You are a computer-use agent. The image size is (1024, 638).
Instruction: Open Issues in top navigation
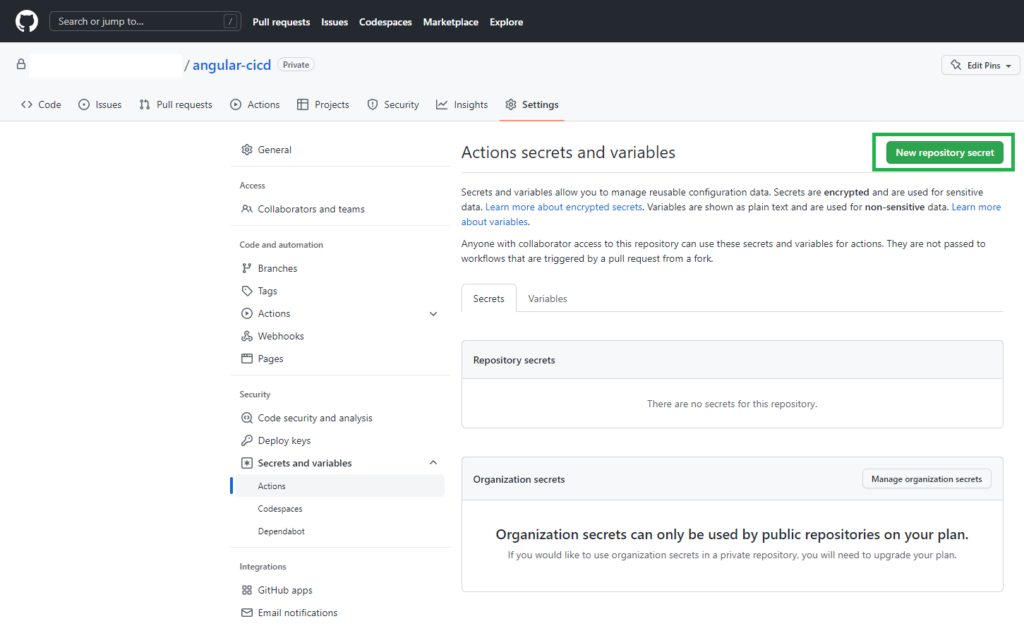tap(334, 22)
